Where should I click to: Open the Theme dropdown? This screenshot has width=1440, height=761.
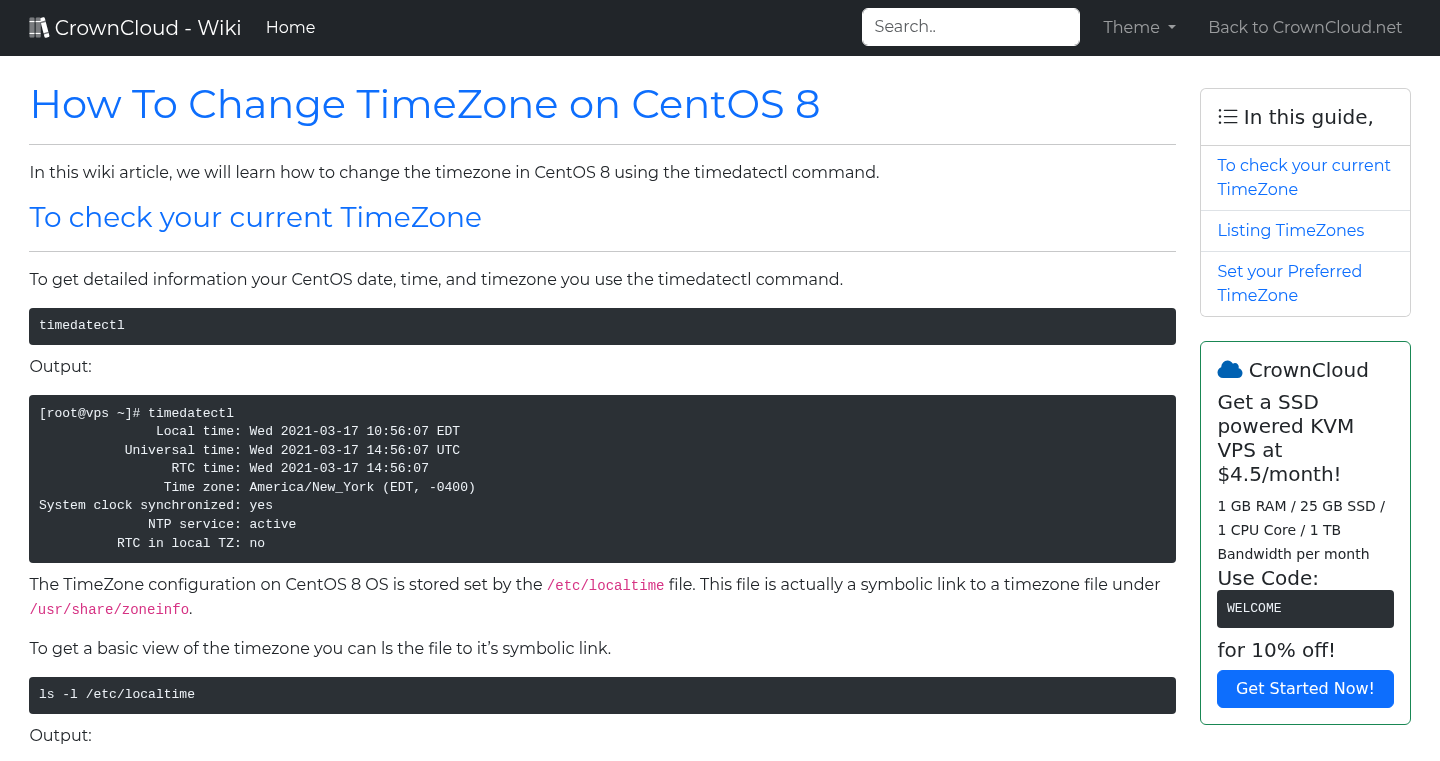1139,27
